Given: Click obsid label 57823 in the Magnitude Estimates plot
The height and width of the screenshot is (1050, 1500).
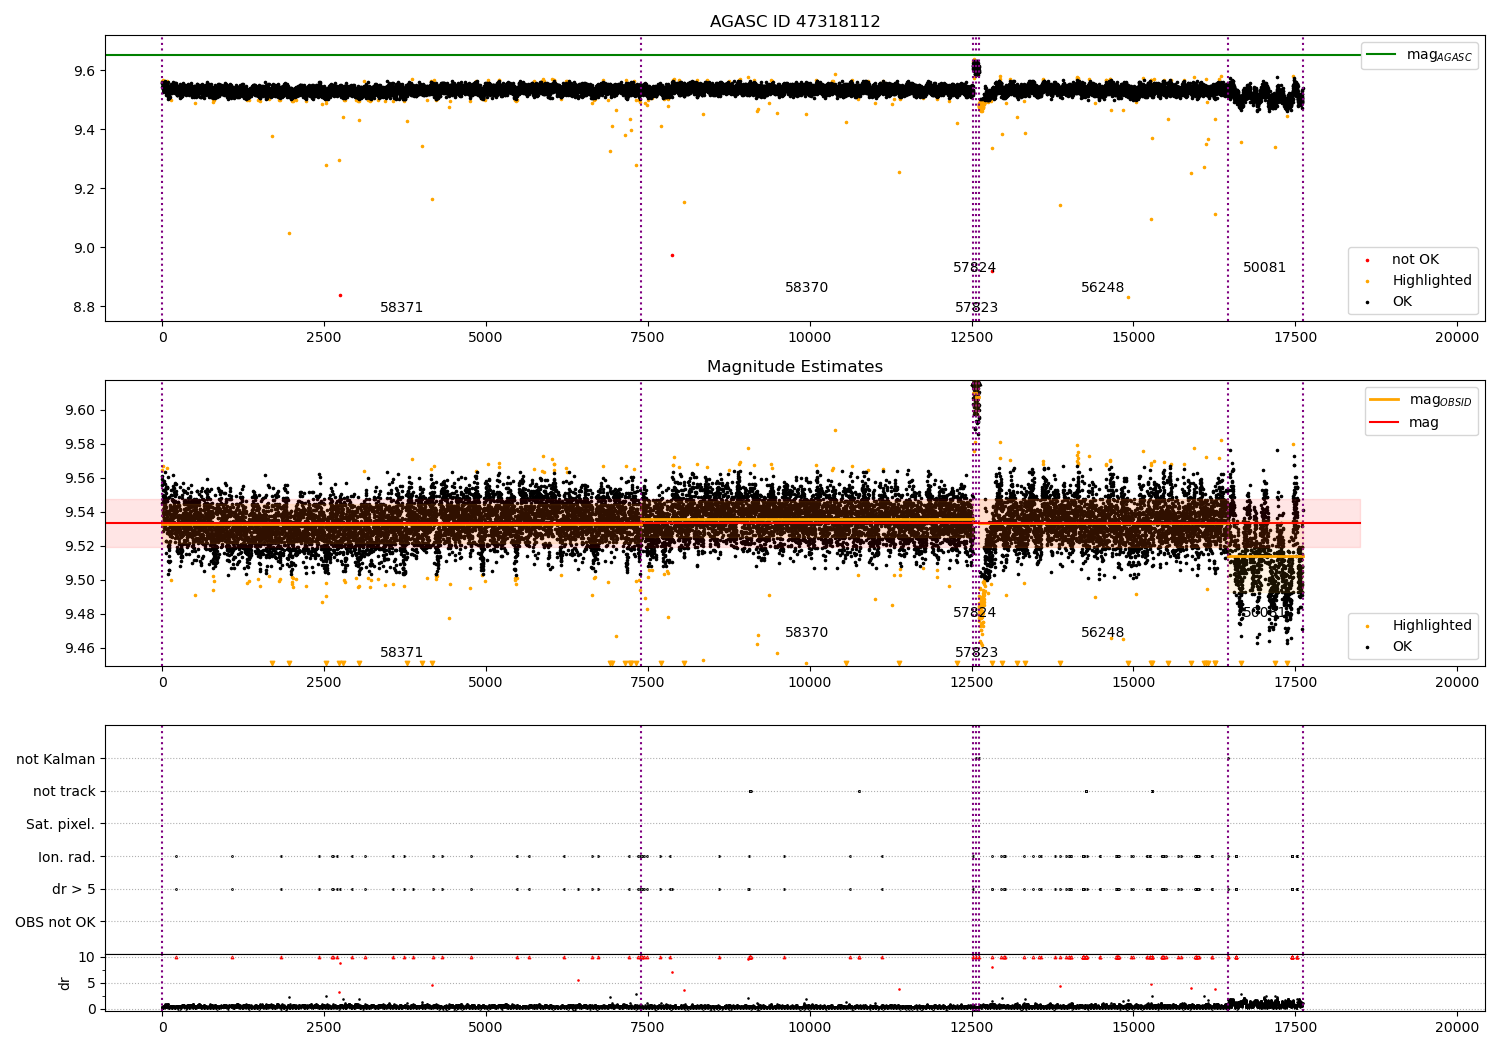Looking at the screenshot, I should coord(977,653).
